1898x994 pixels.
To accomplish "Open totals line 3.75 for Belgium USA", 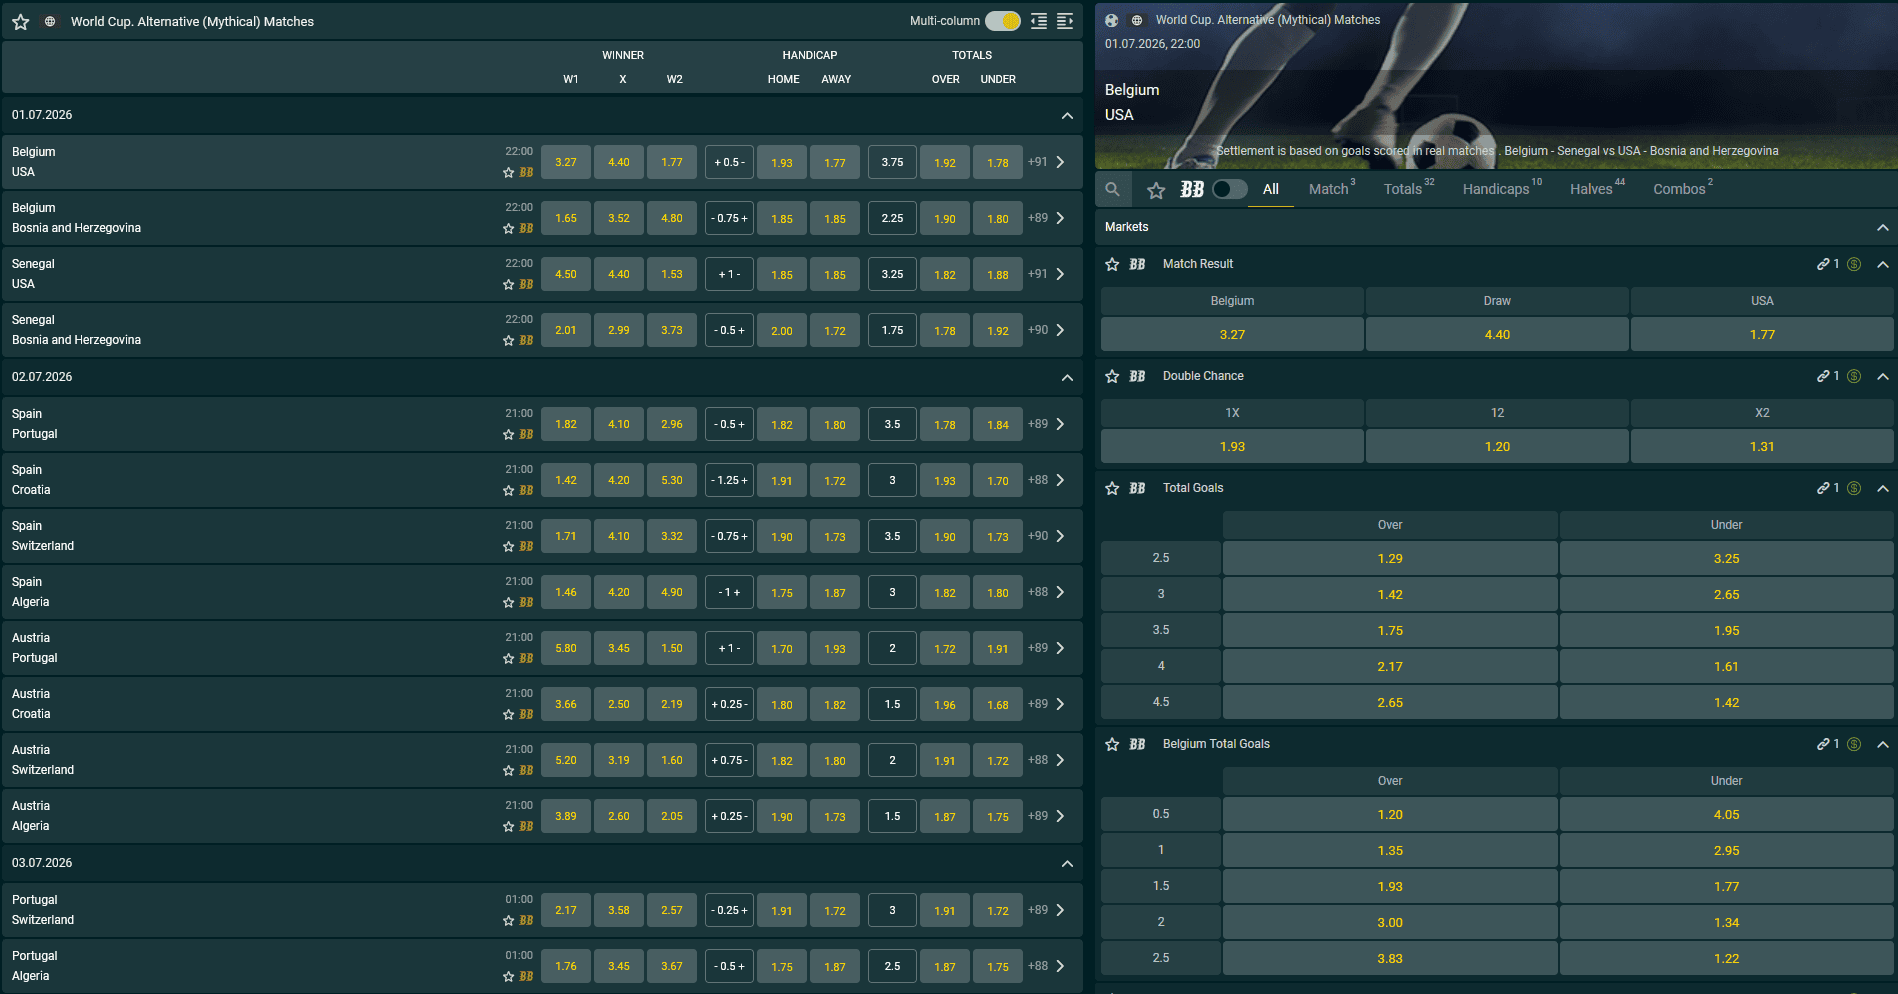I will [892, 162].
